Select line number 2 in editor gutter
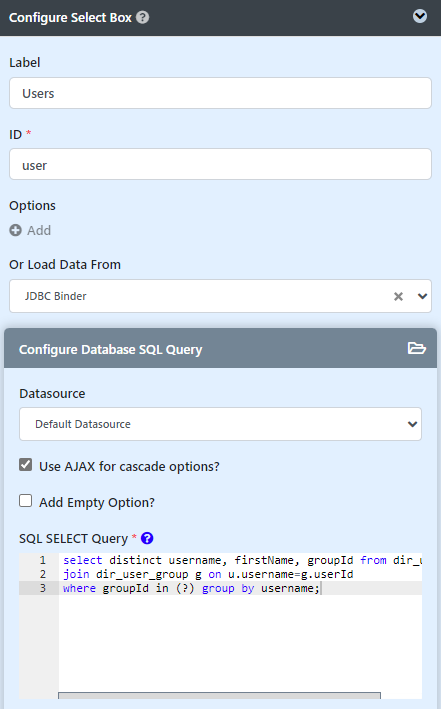Screen dimensions: 441x709 (43, 574)
